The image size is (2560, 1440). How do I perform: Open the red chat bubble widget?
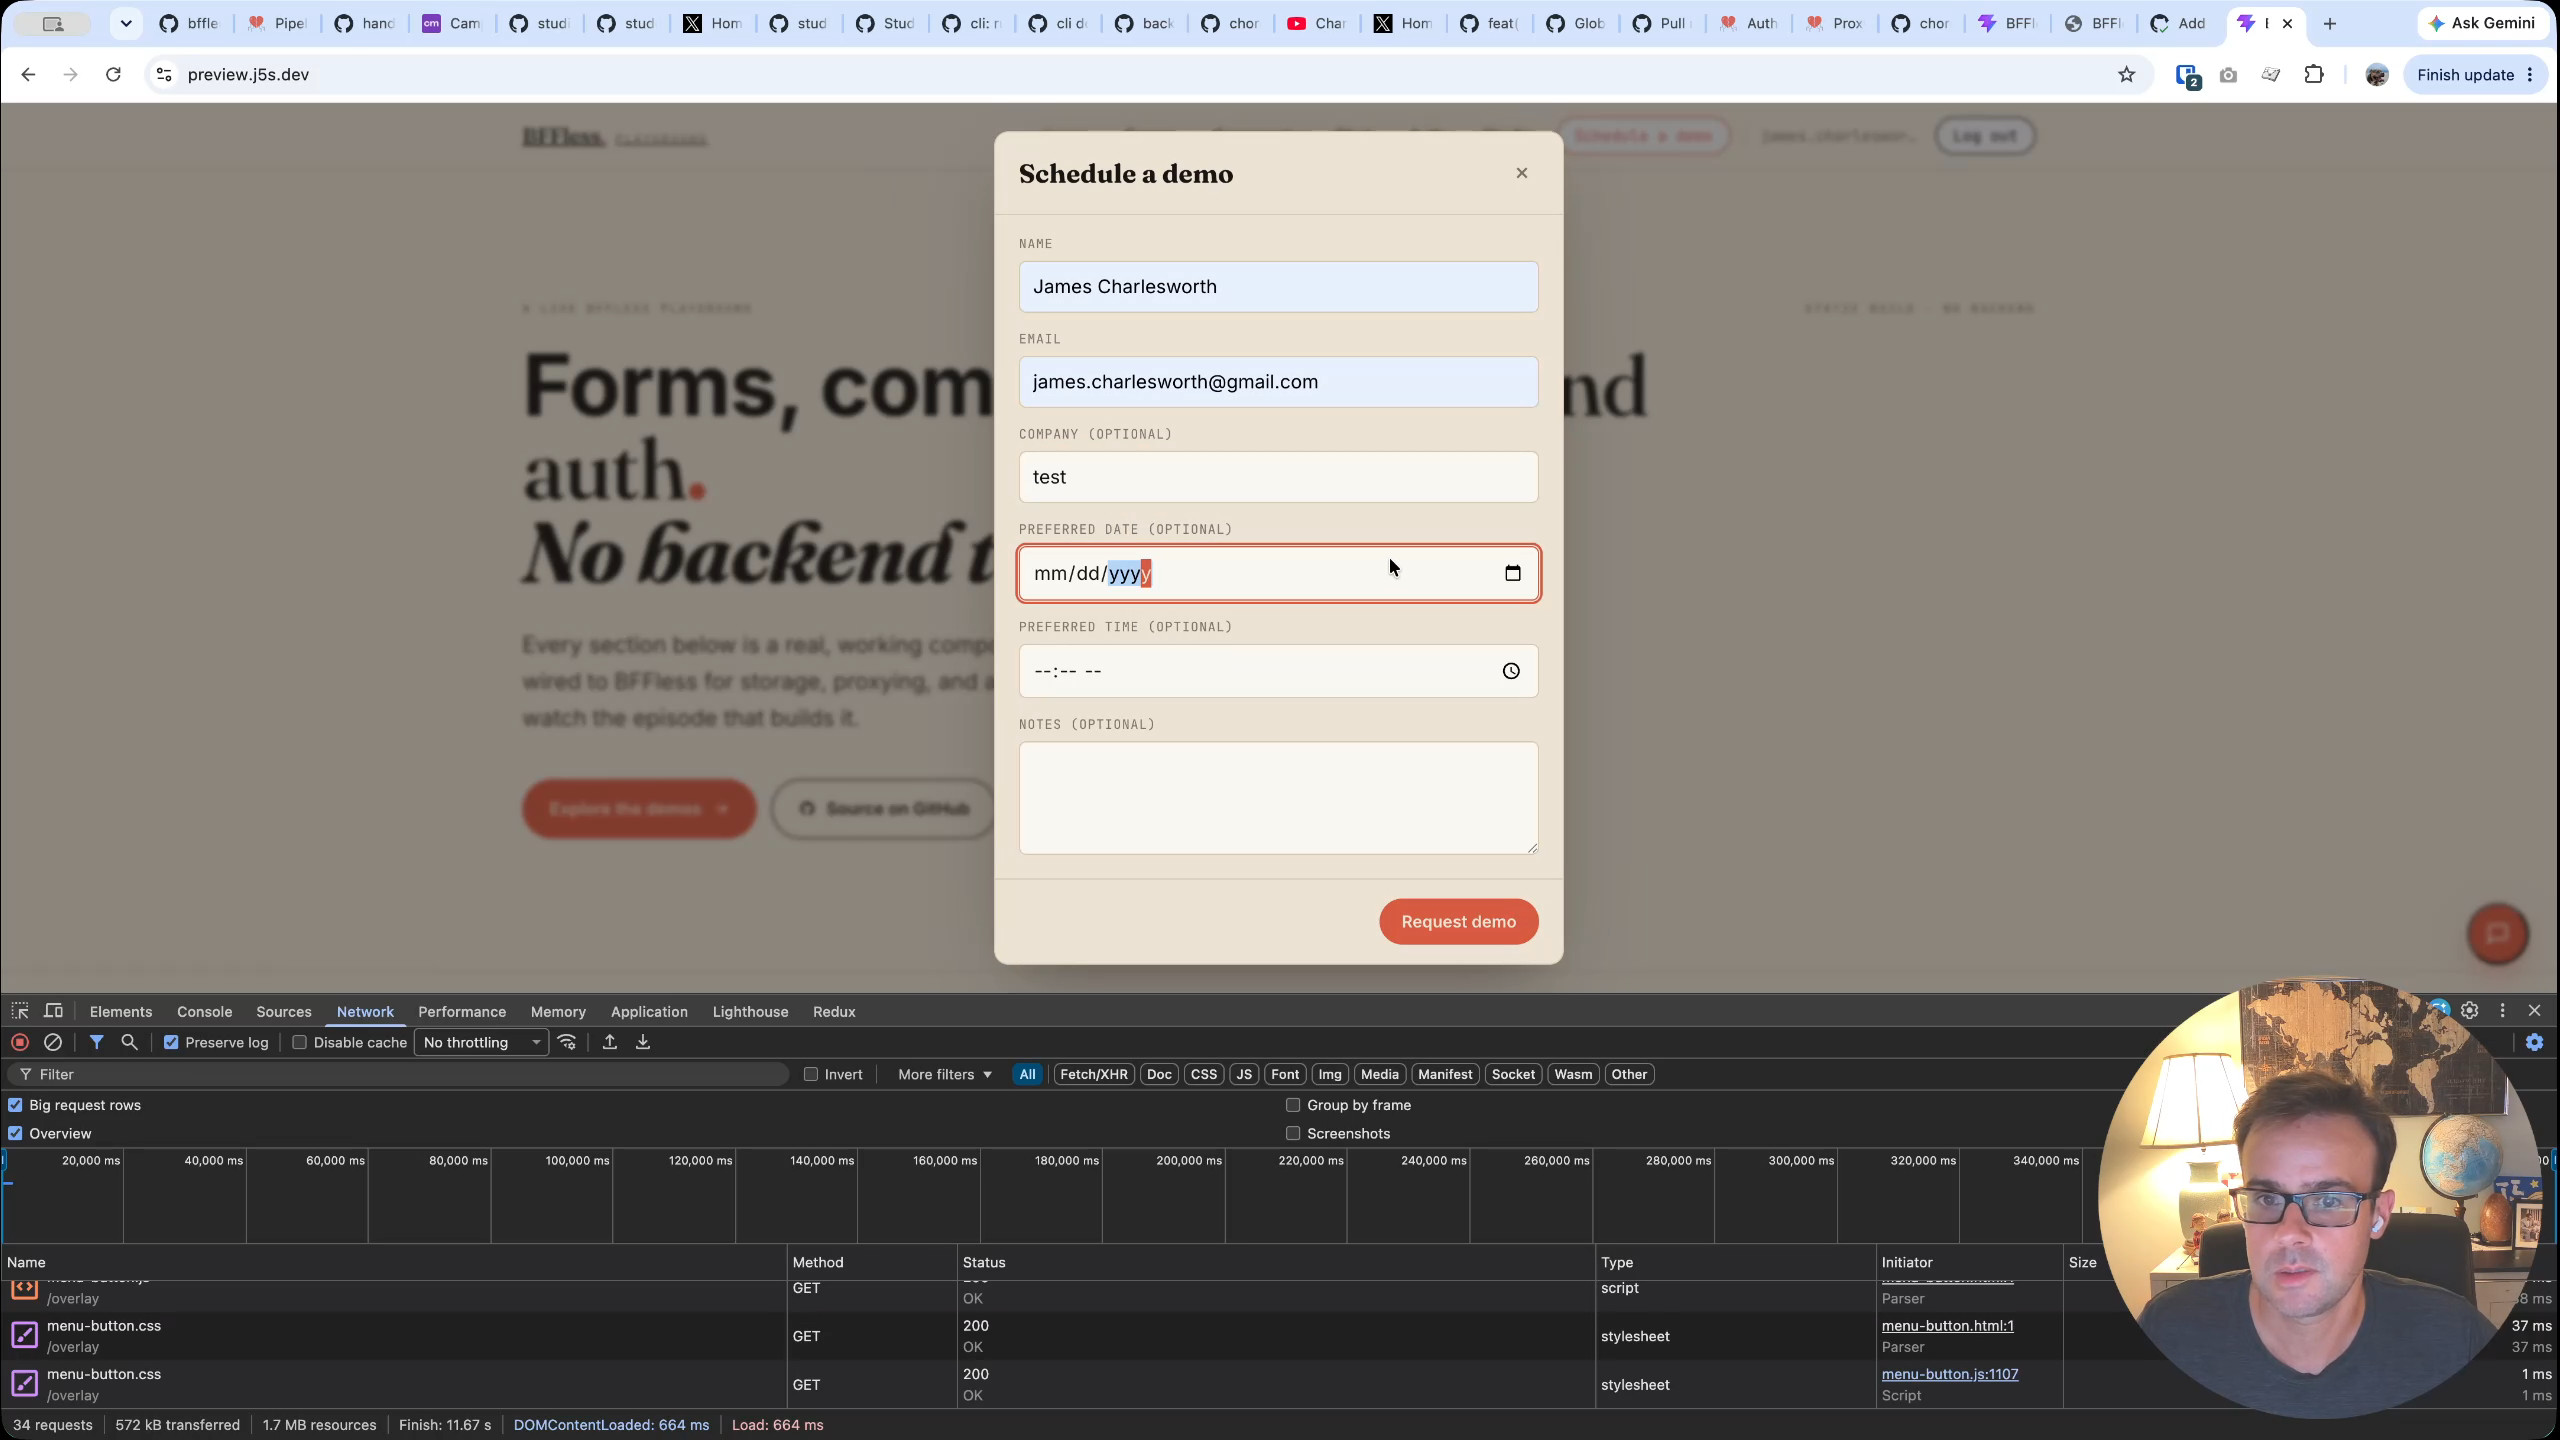pyautogui.click(x=2497, y=934)
